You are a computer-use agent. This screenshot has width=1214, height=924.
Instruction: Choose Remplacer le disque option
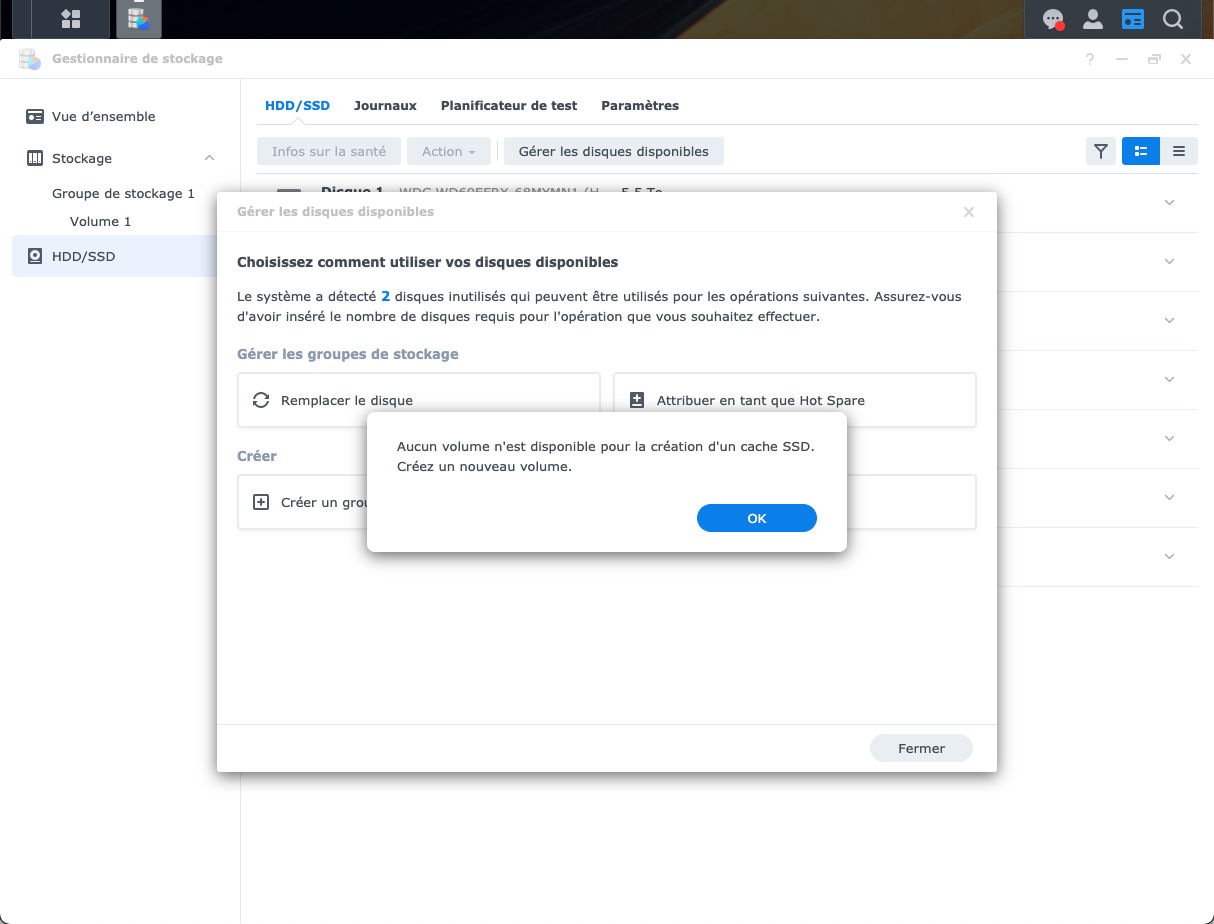point(419,400)
